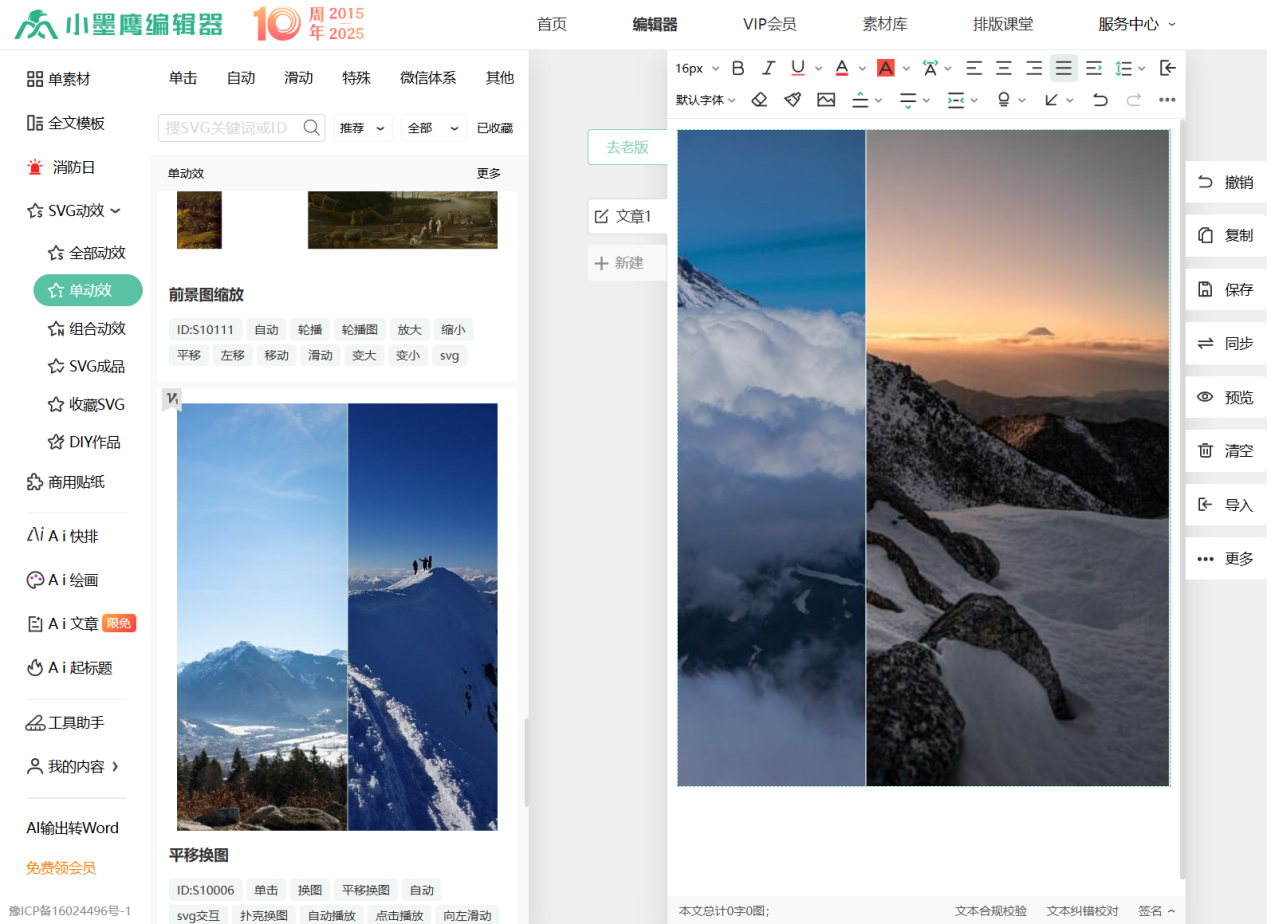The width and height of the screenshot is (1267, 924).
Task: Insert an image via toolbar picture icon
Action: pos(826,100)
